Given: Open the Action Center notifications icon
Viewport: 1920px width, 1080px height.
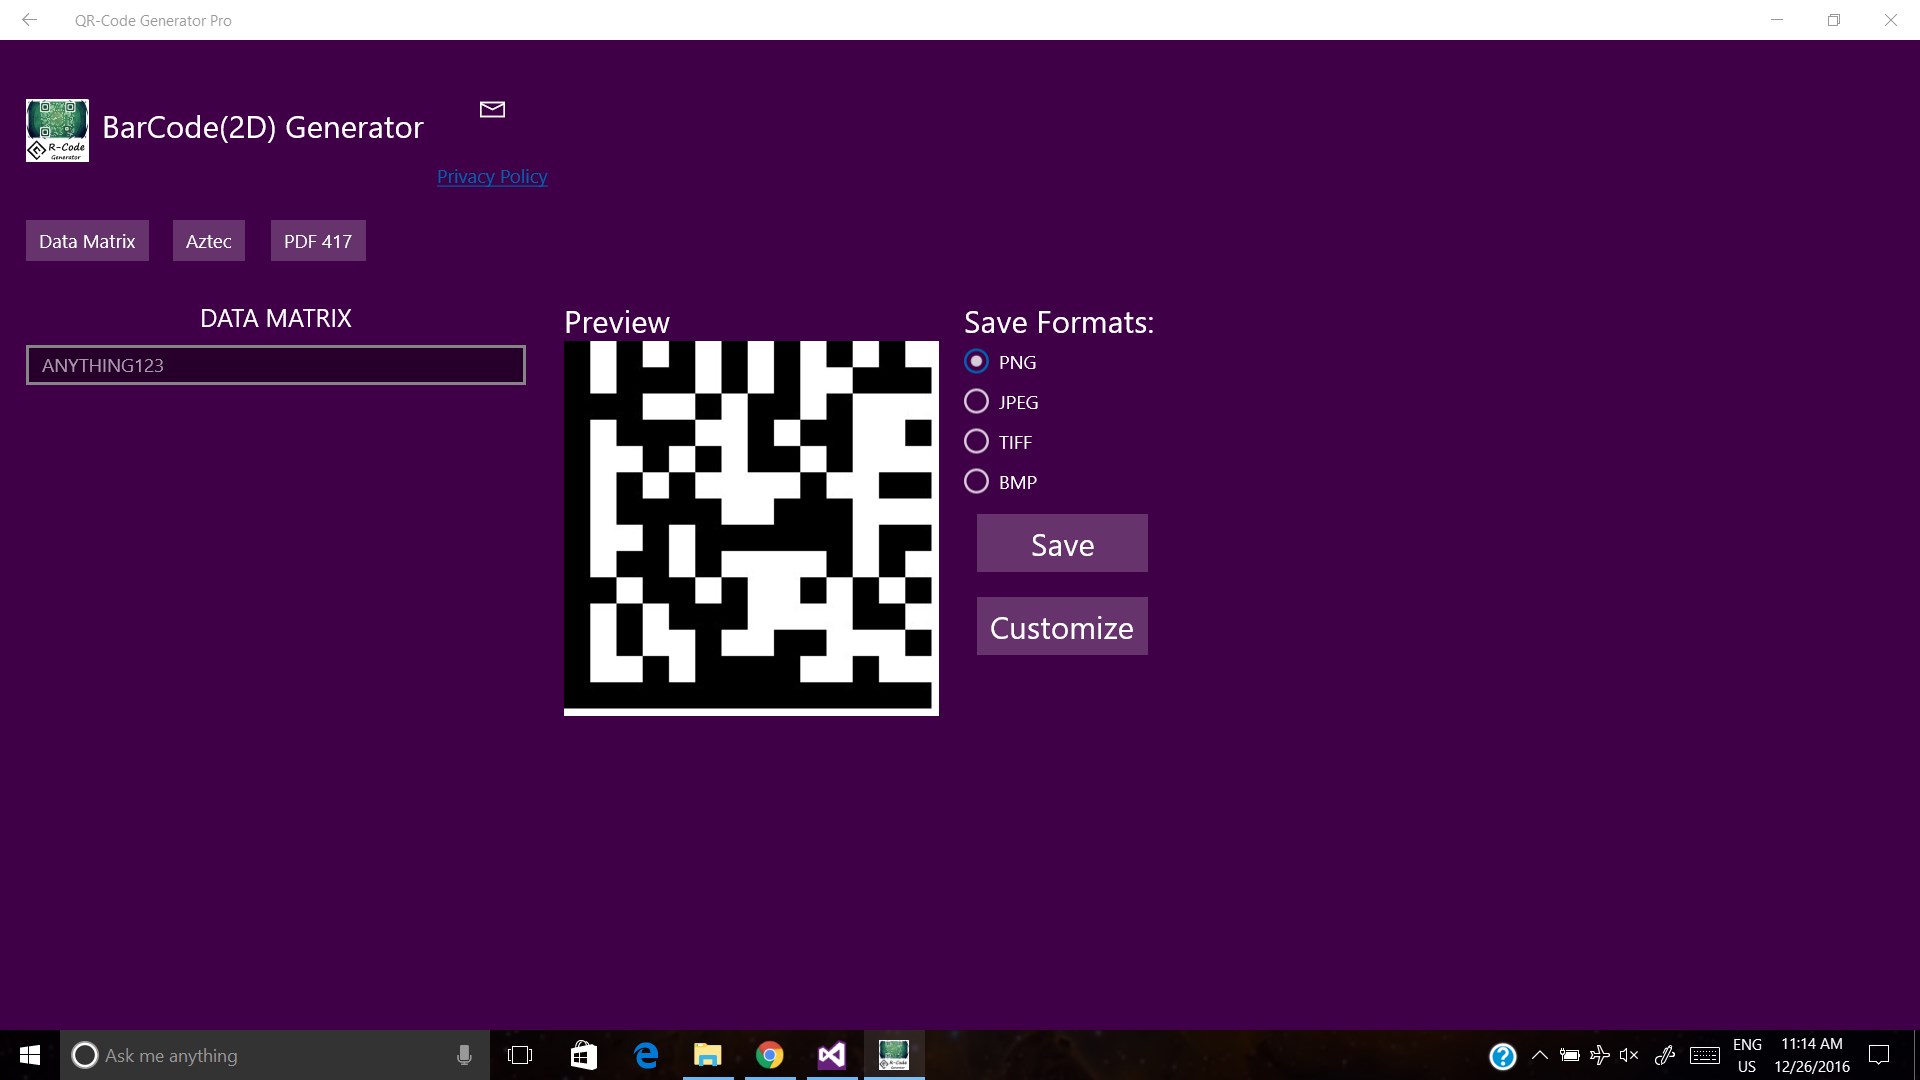Looking at the screenshot, I should [x=1879, y=1055].
